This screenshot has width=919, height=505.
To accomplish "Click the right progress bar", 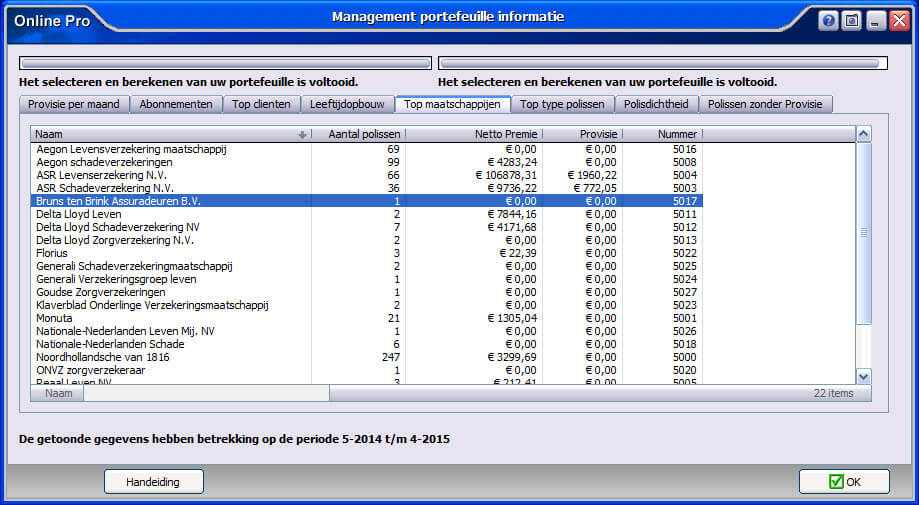I will 663,63.
